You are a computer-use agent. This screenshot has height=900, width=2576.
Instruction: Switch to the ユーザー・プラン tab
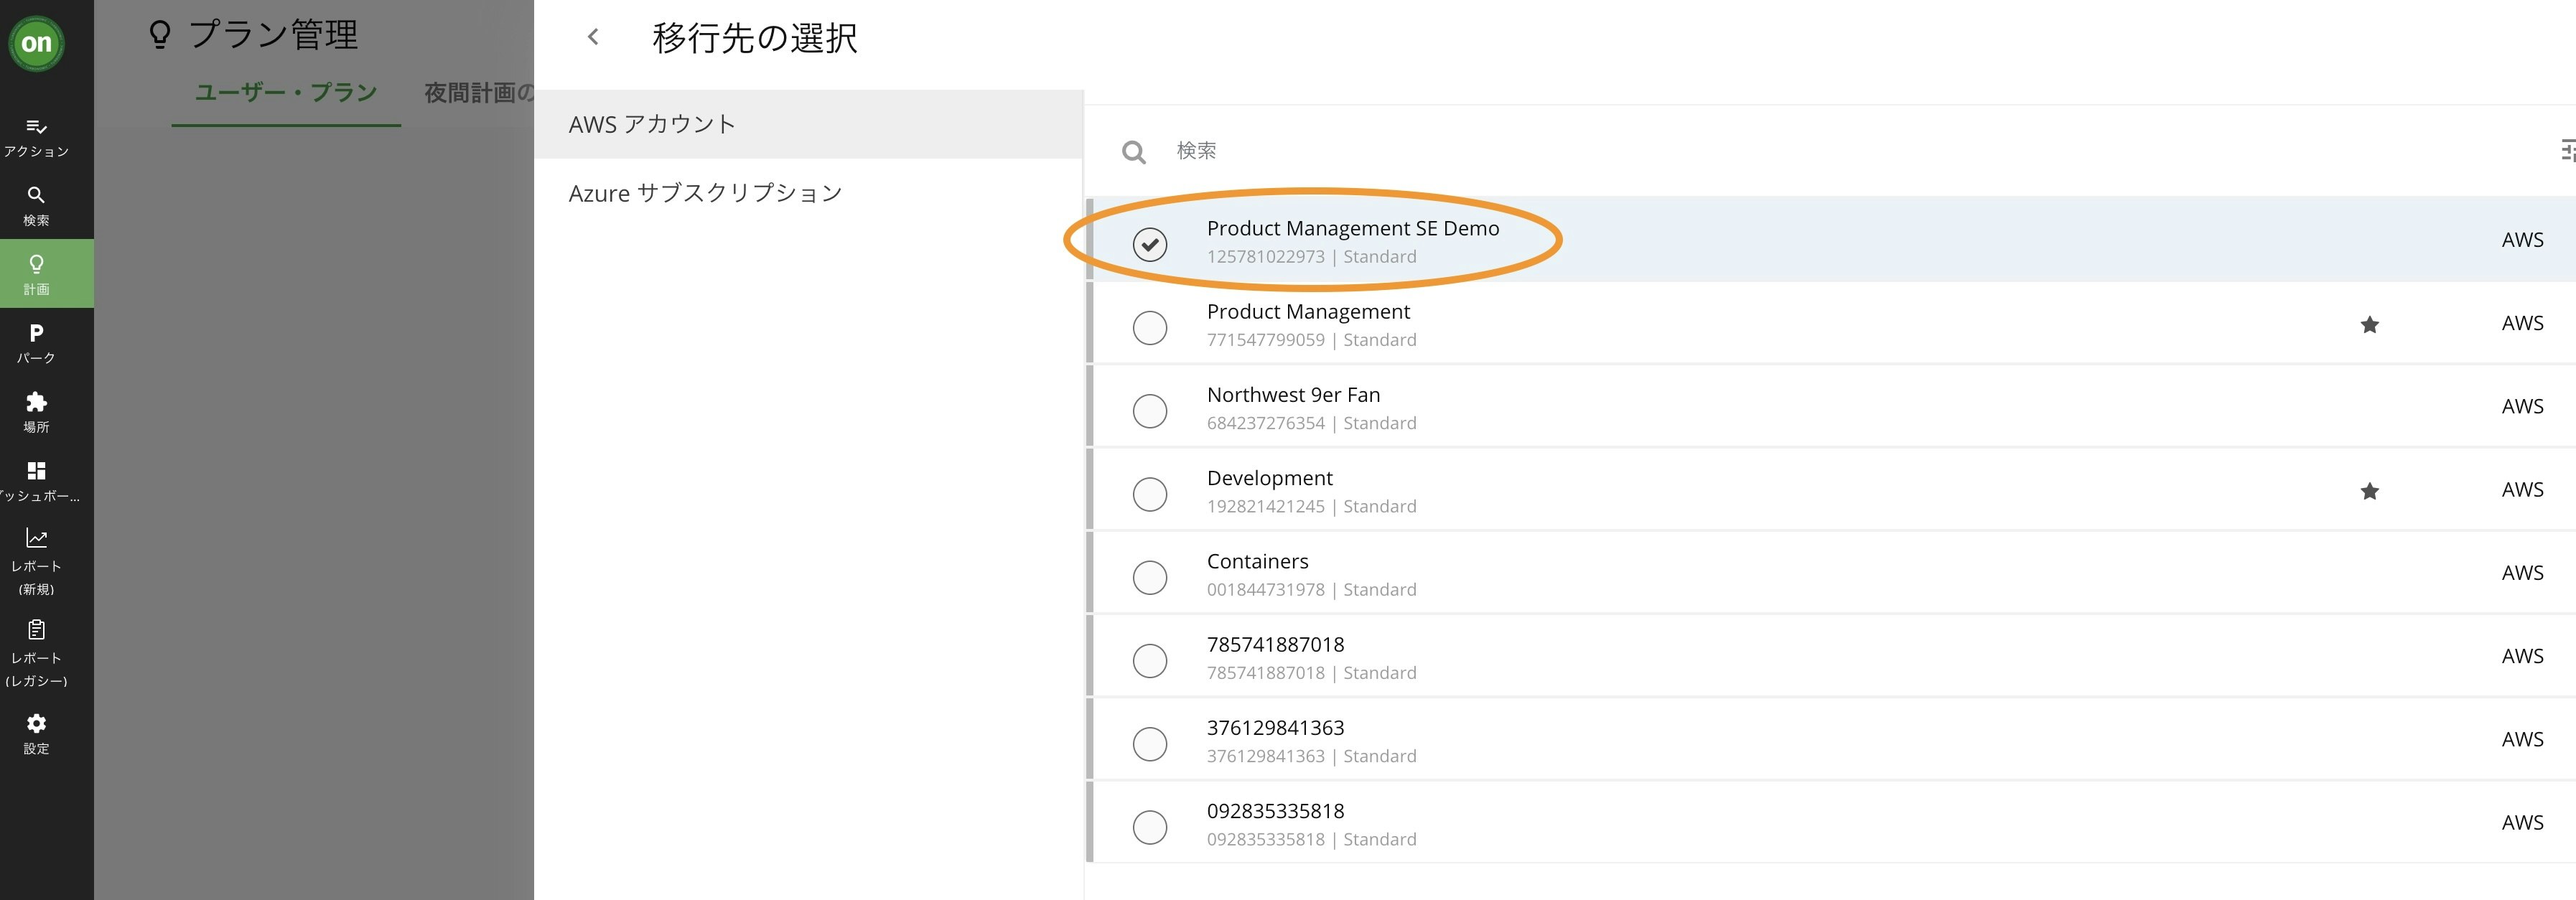coord(286,93)
